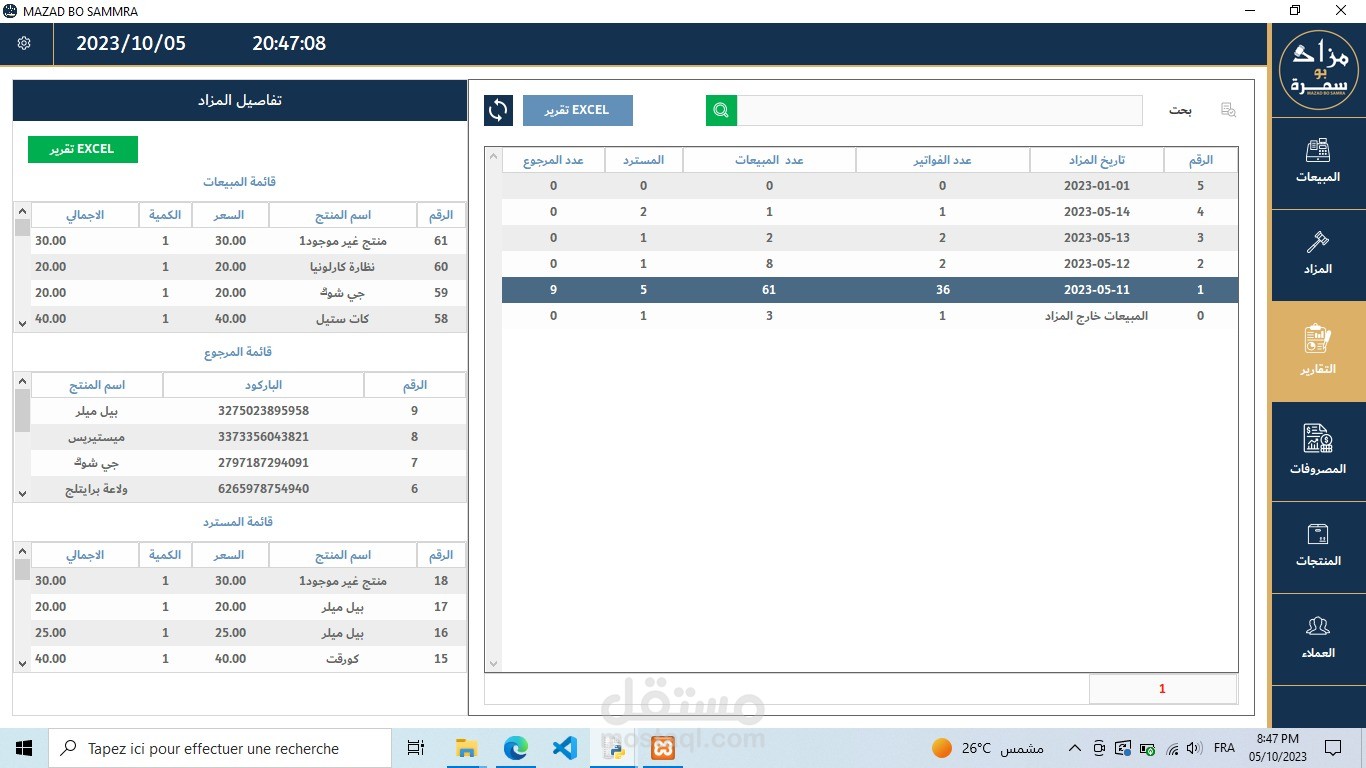The width and height of the screenshot is (1366, 768).
Task: Open weather widget showing 26°C
Action: 987,748
